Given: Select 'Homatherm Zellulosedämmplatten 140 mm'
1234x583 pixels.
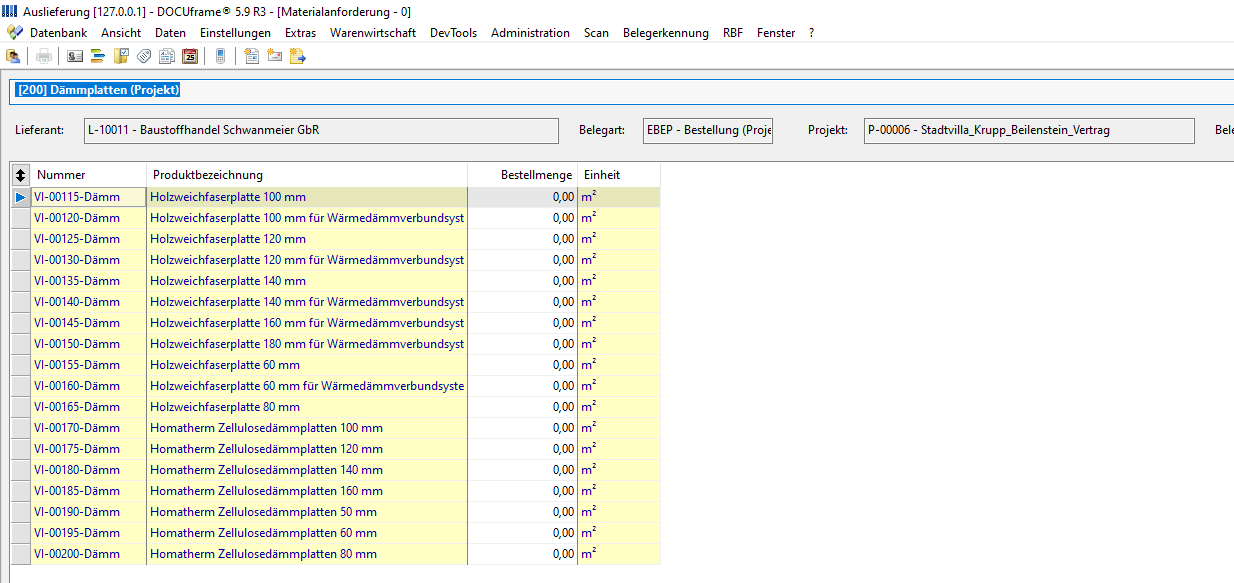Looking at the screenshot, I should click(307, 470).
